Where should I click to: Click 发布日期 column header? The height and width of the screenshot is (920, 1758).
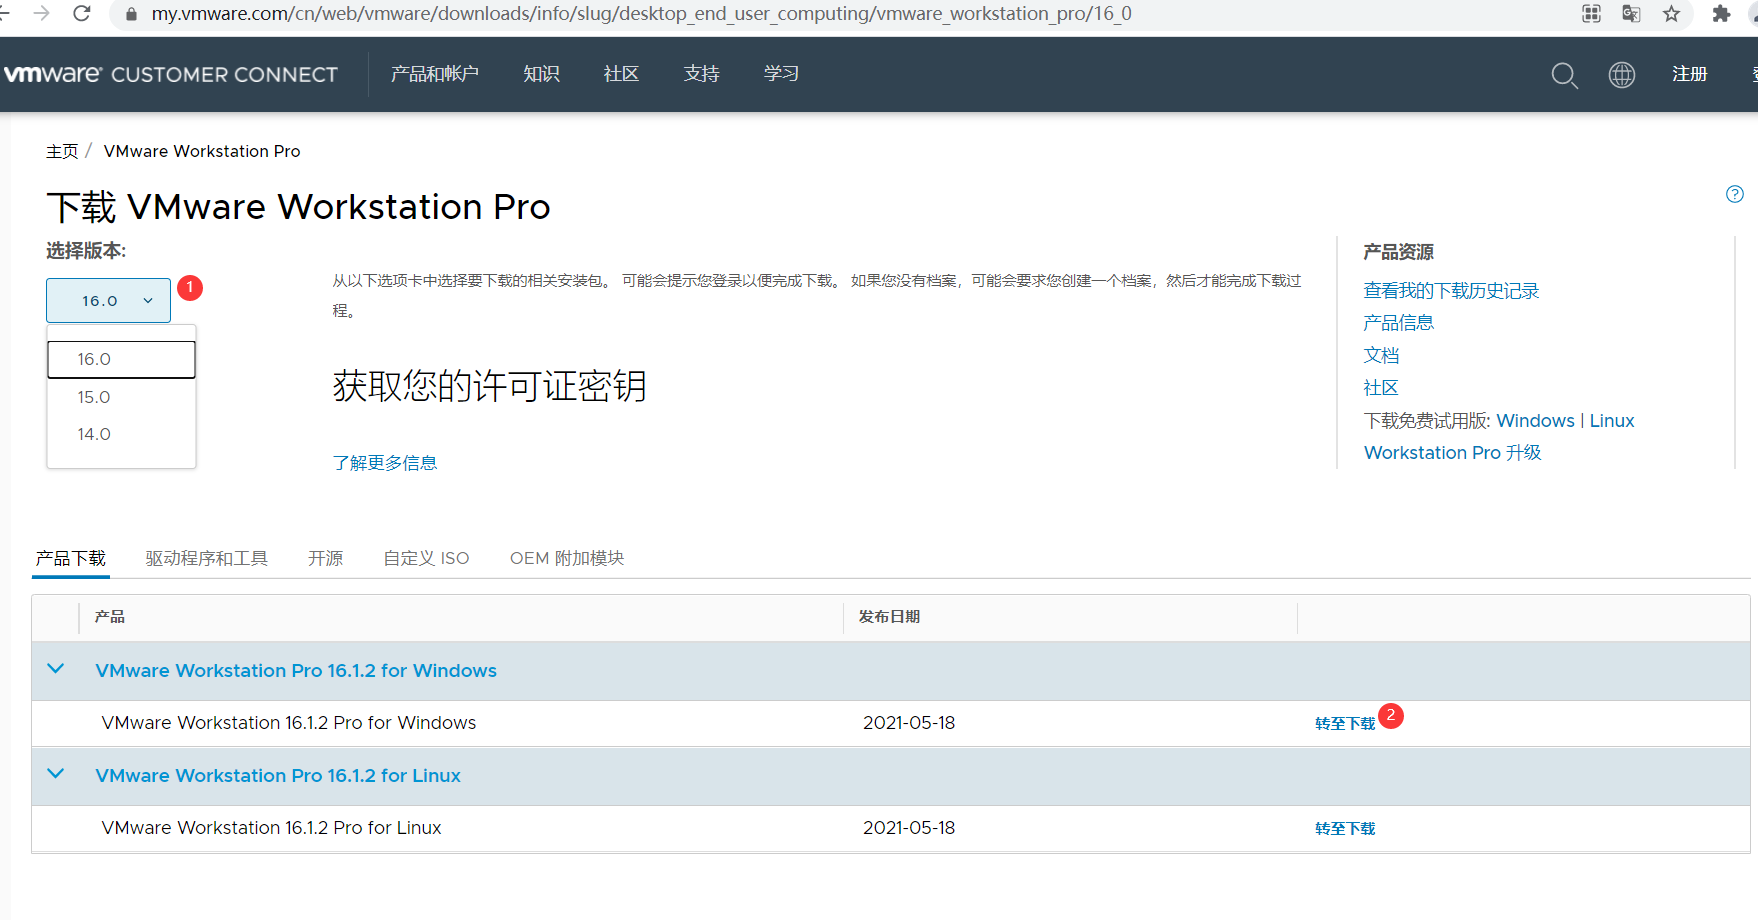pos(889,617)
